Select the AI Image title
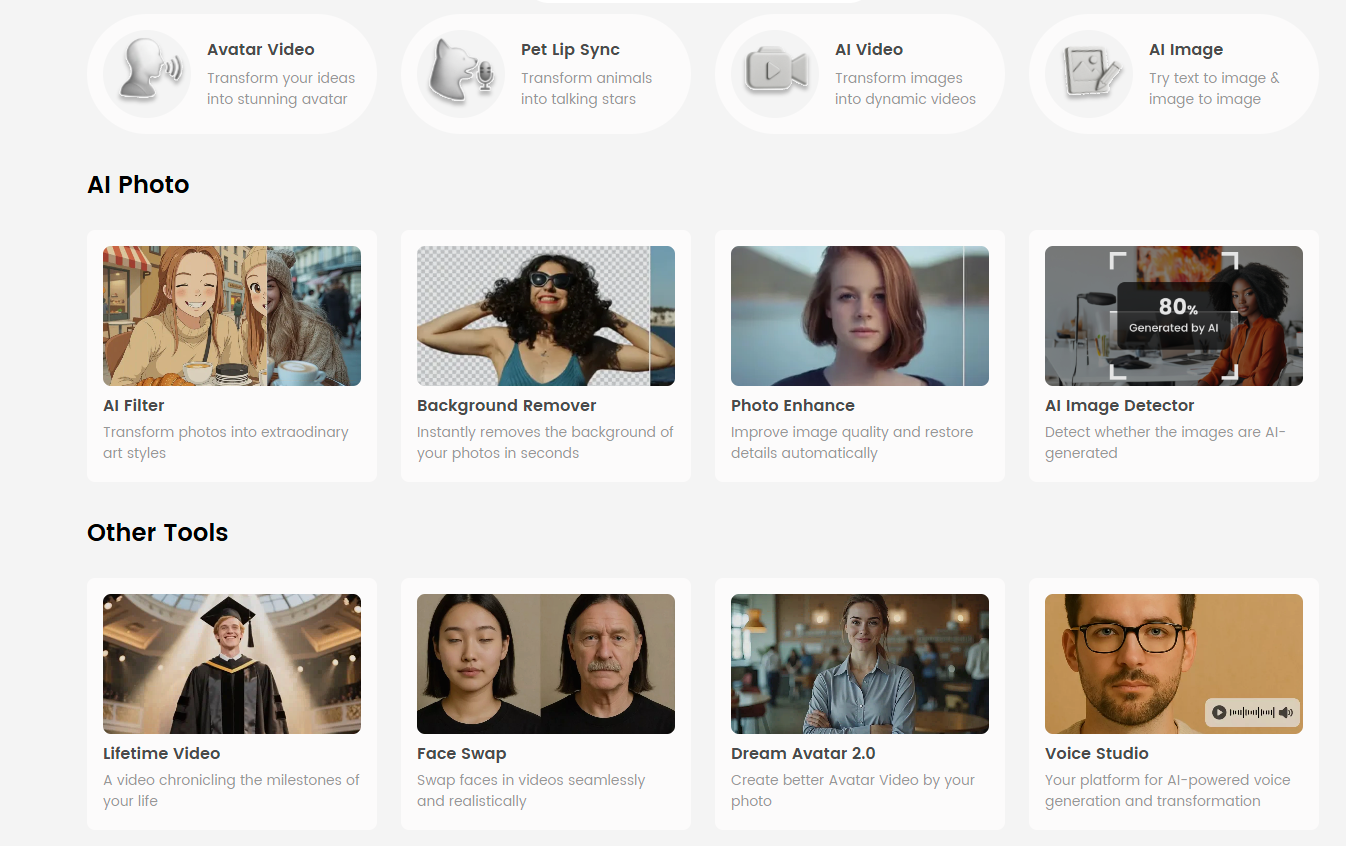The image size is (1346, 846). click(1186, 50)
